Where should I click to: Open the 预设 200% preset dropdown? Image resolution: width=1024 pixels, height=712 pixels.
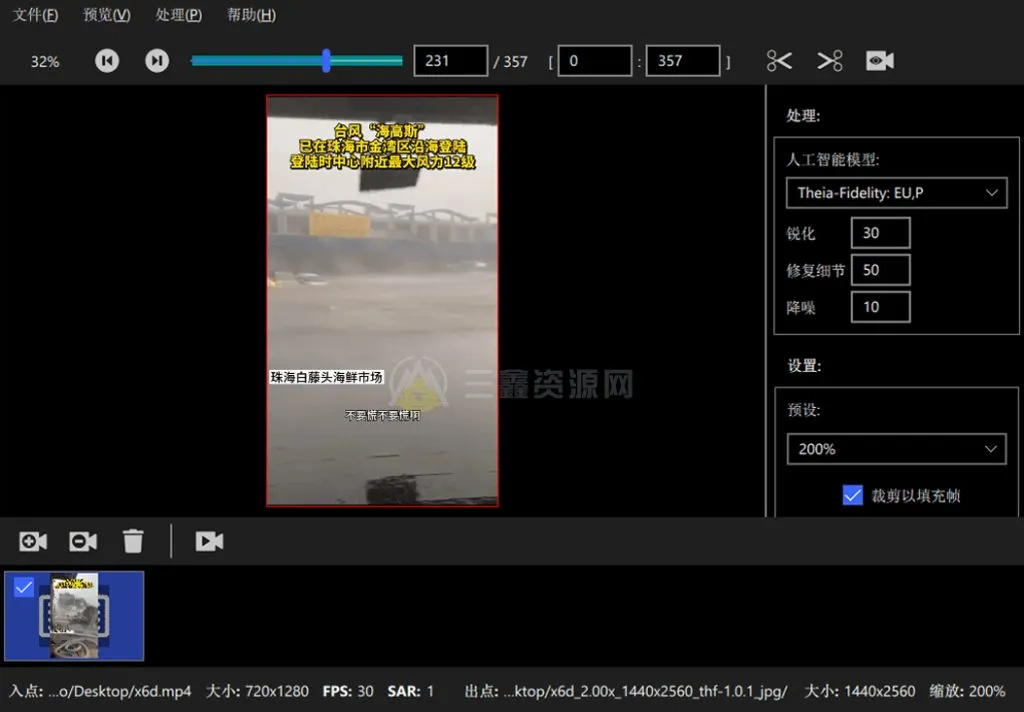(896, 449)
